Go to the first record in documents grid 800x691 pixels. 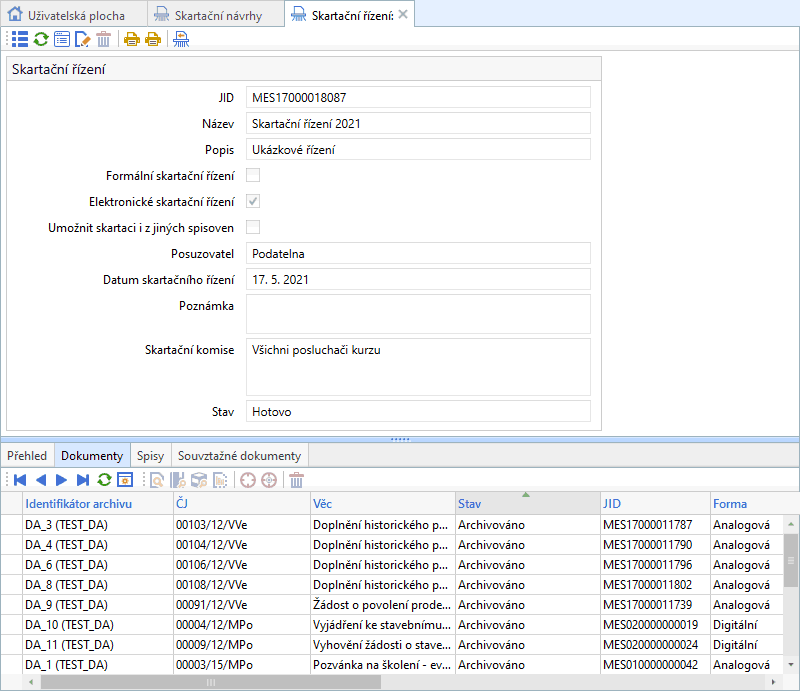coord(19,480)
